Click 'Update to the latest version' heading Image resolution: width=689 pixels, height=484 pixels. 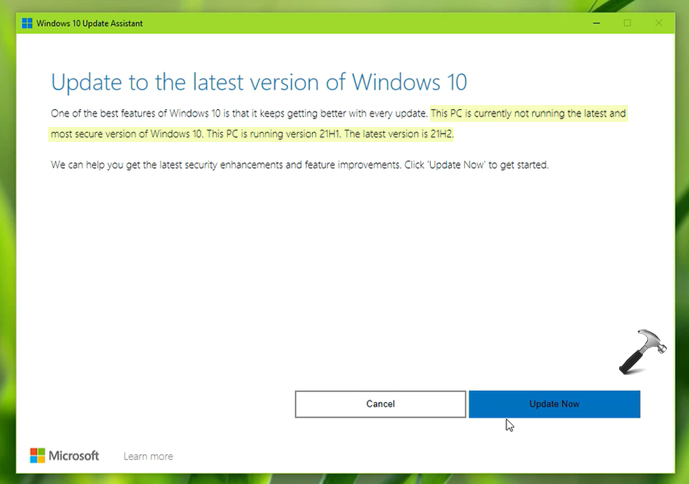(x=259, y=82)
